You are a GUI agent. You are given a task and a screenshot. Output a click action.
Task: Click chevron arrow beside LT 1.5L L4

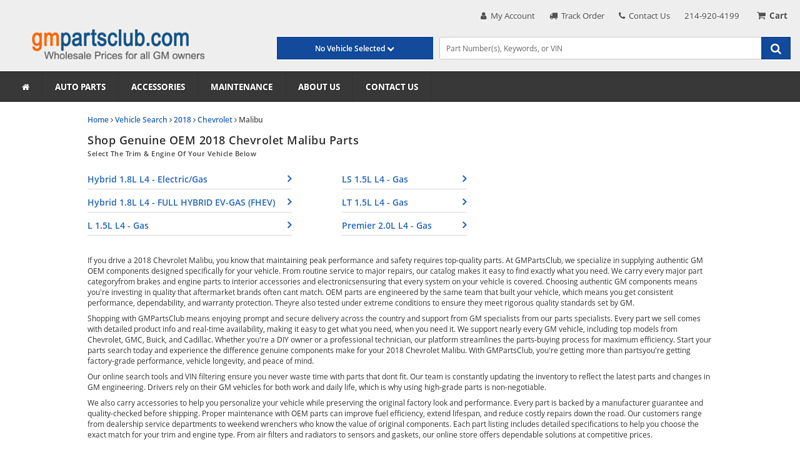pos(464,202)
